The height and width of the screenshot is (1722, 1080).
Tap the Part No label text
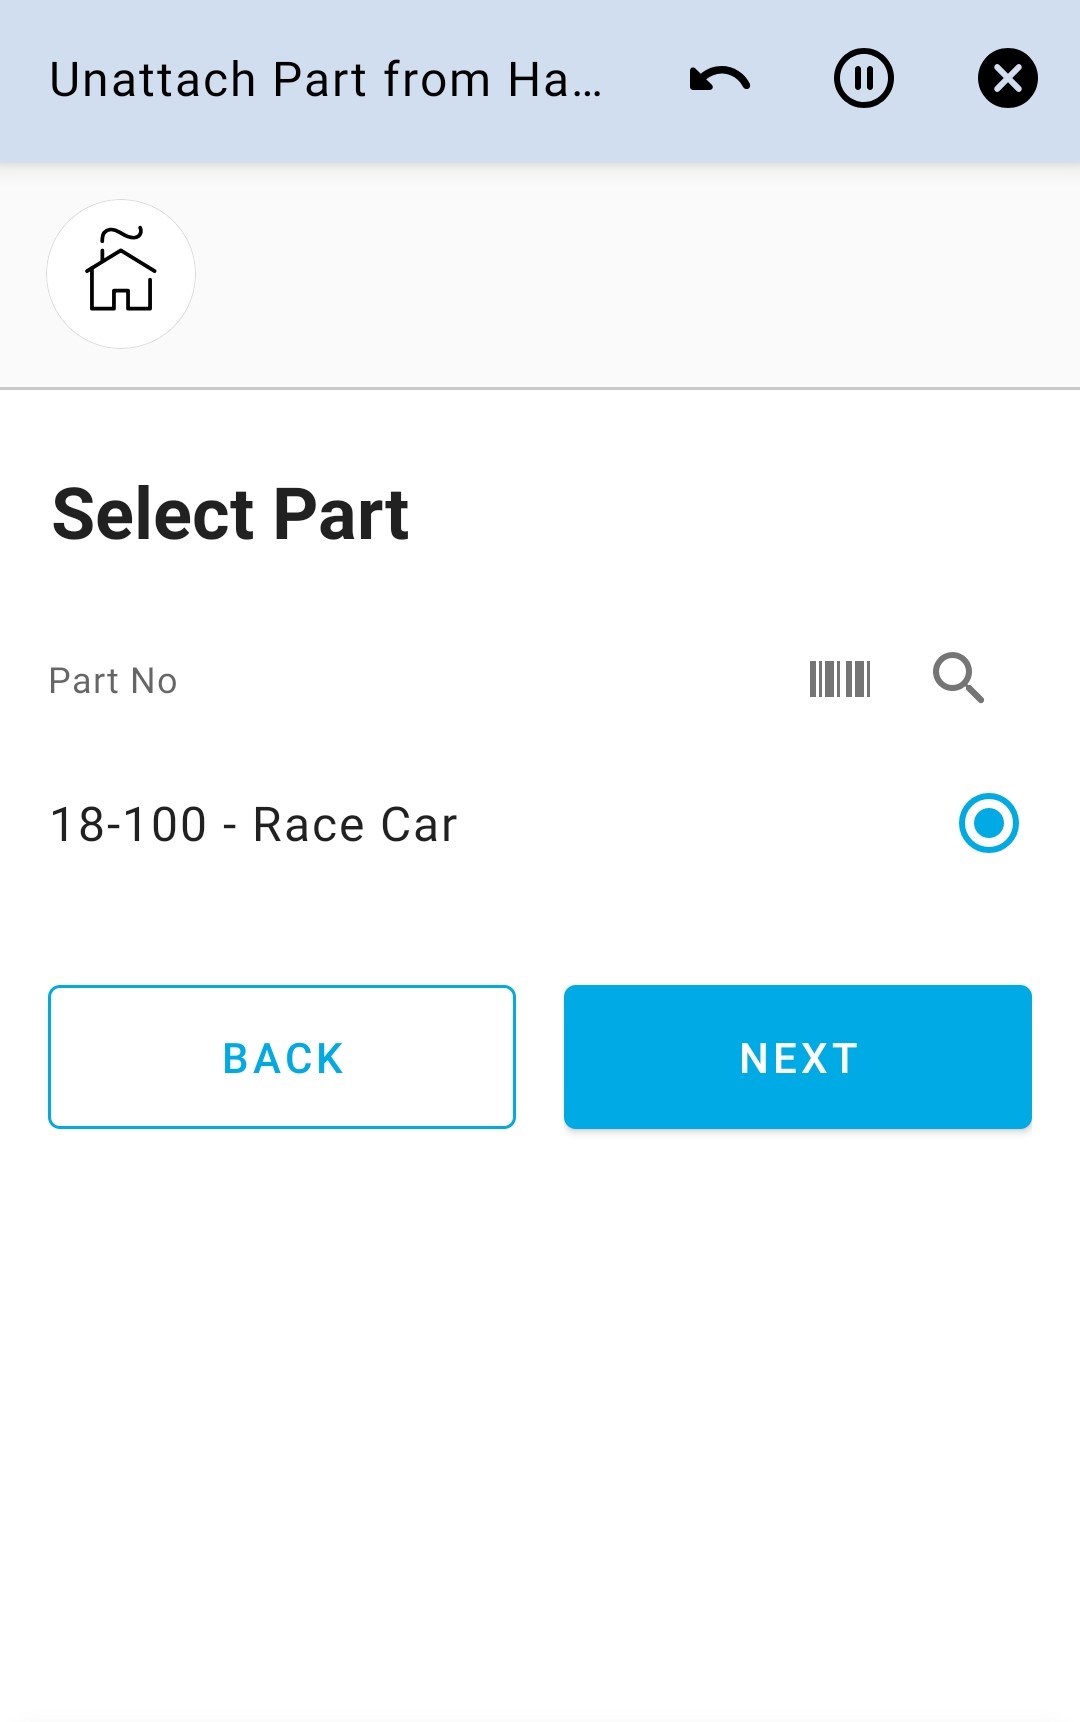coord(113,681)
